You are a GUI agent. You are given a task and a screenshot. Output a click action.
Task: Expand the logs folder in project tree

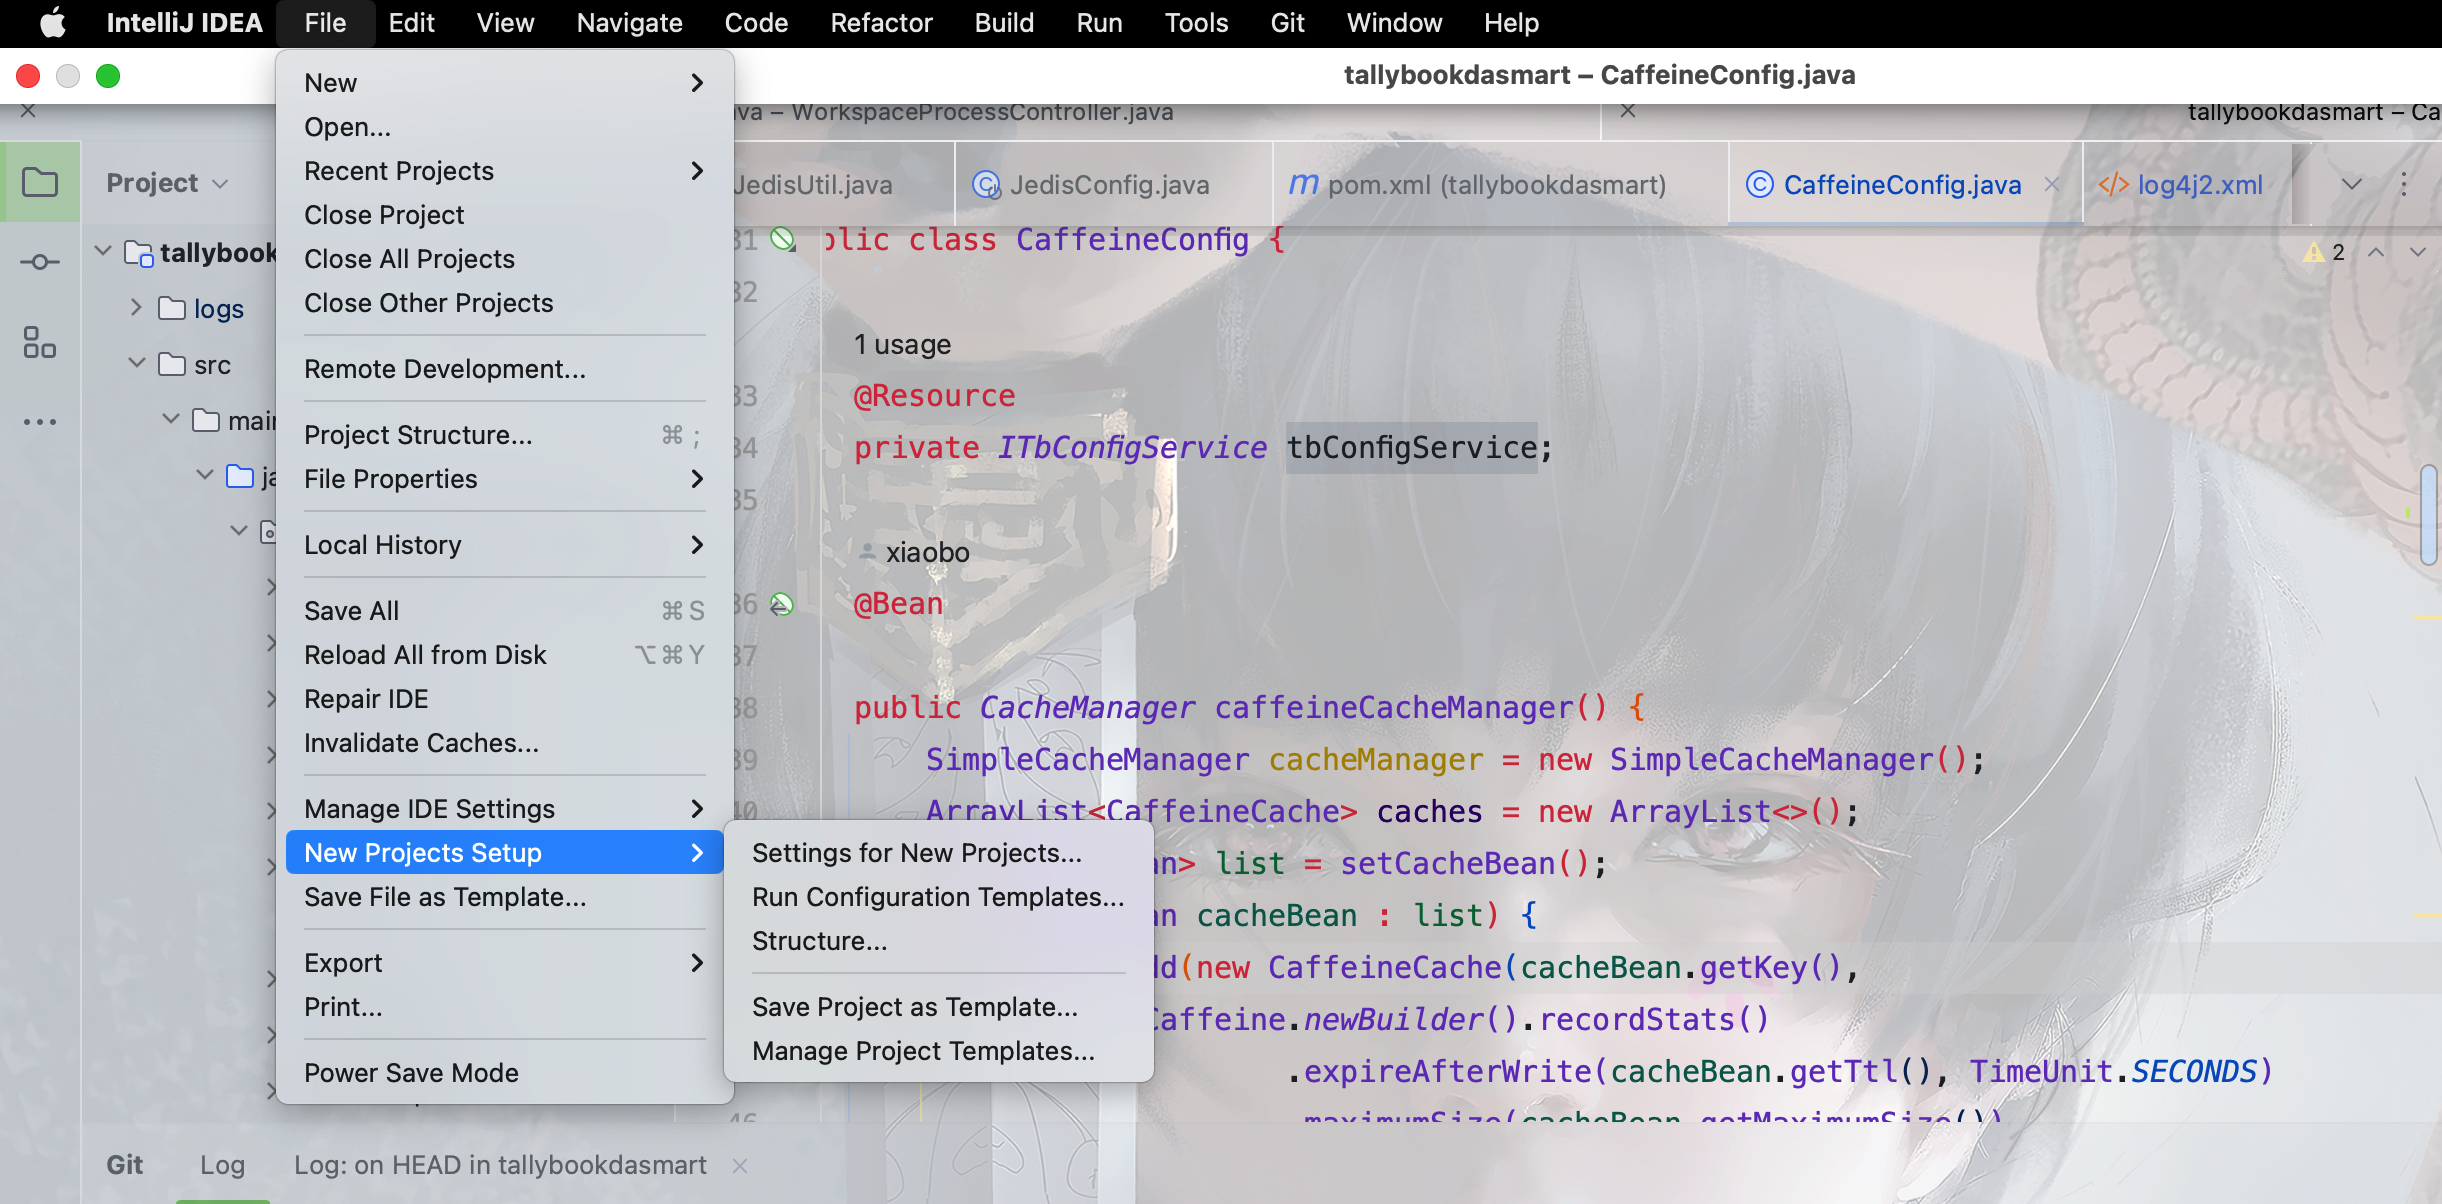[136, 308]
